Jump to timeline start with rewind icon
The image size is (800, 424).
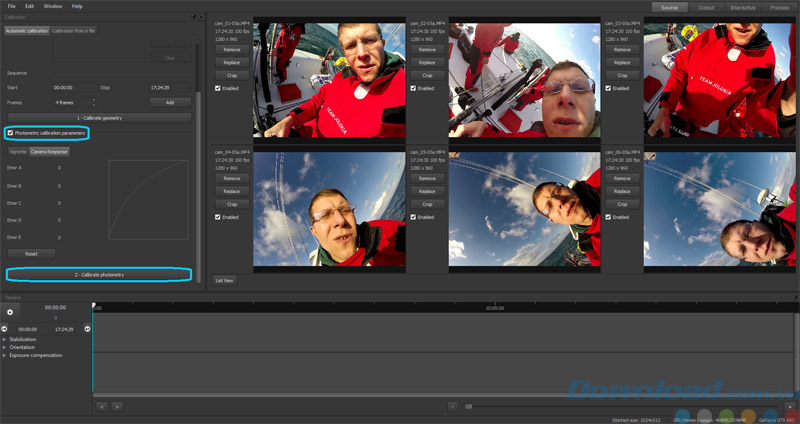point(4,328)
